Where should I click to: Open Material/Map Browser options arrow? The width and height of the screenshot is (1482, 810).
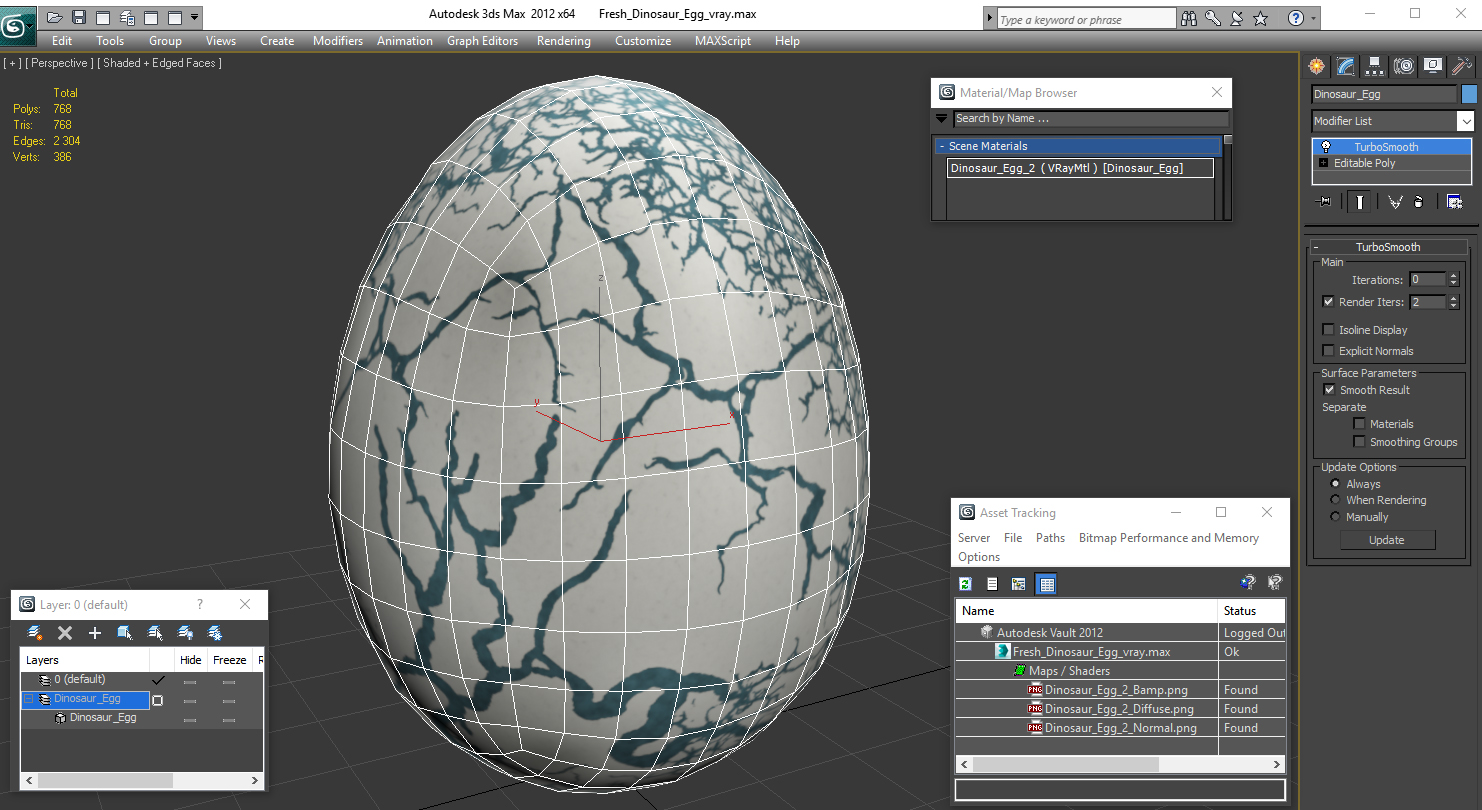tap(941, 118)
